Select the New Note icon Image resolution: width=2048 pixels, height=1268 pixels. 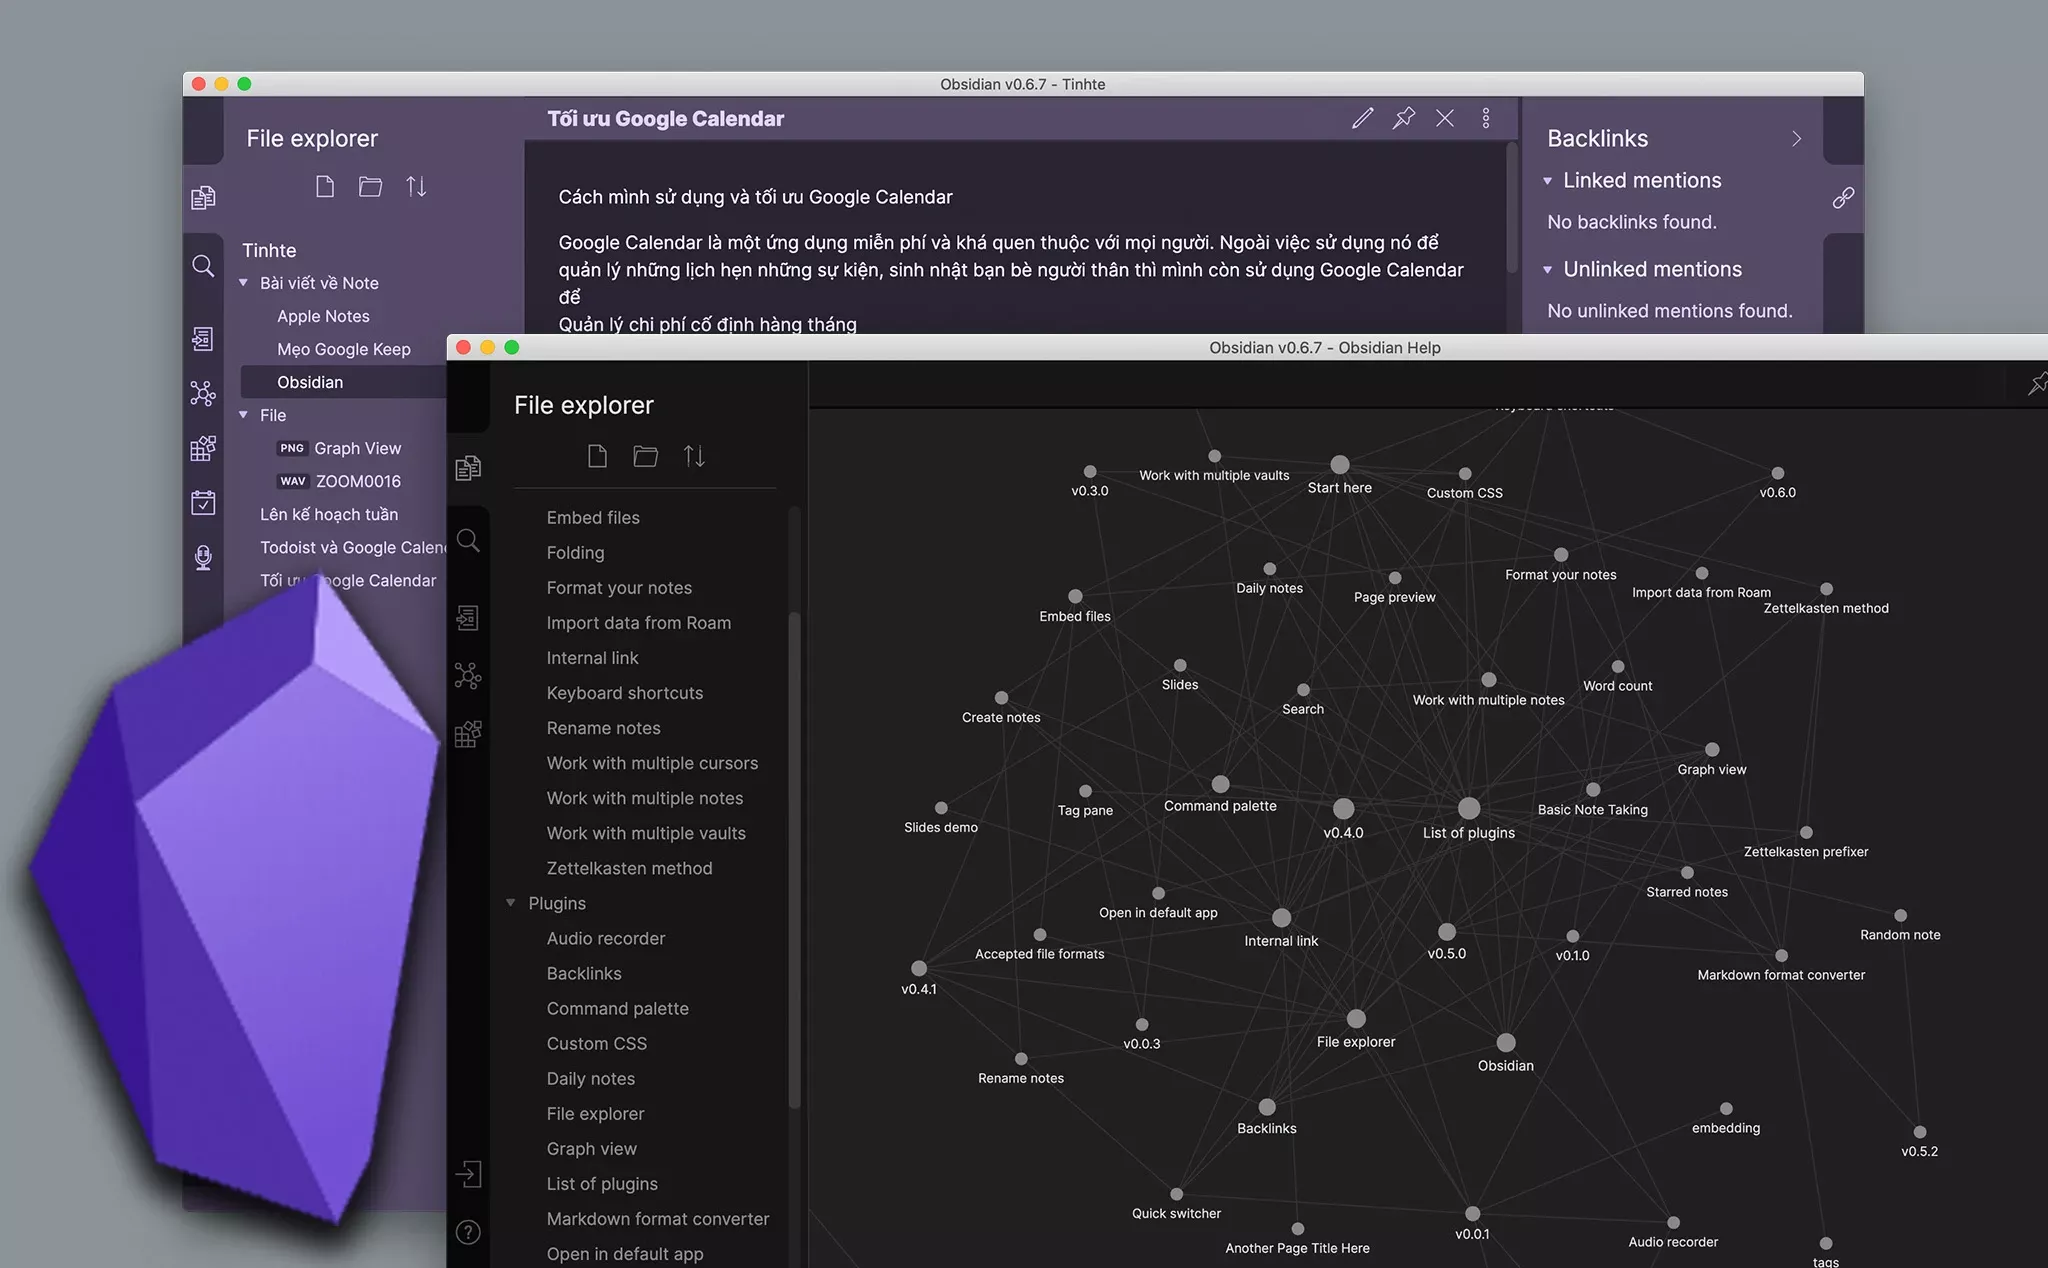click(323, 187)
